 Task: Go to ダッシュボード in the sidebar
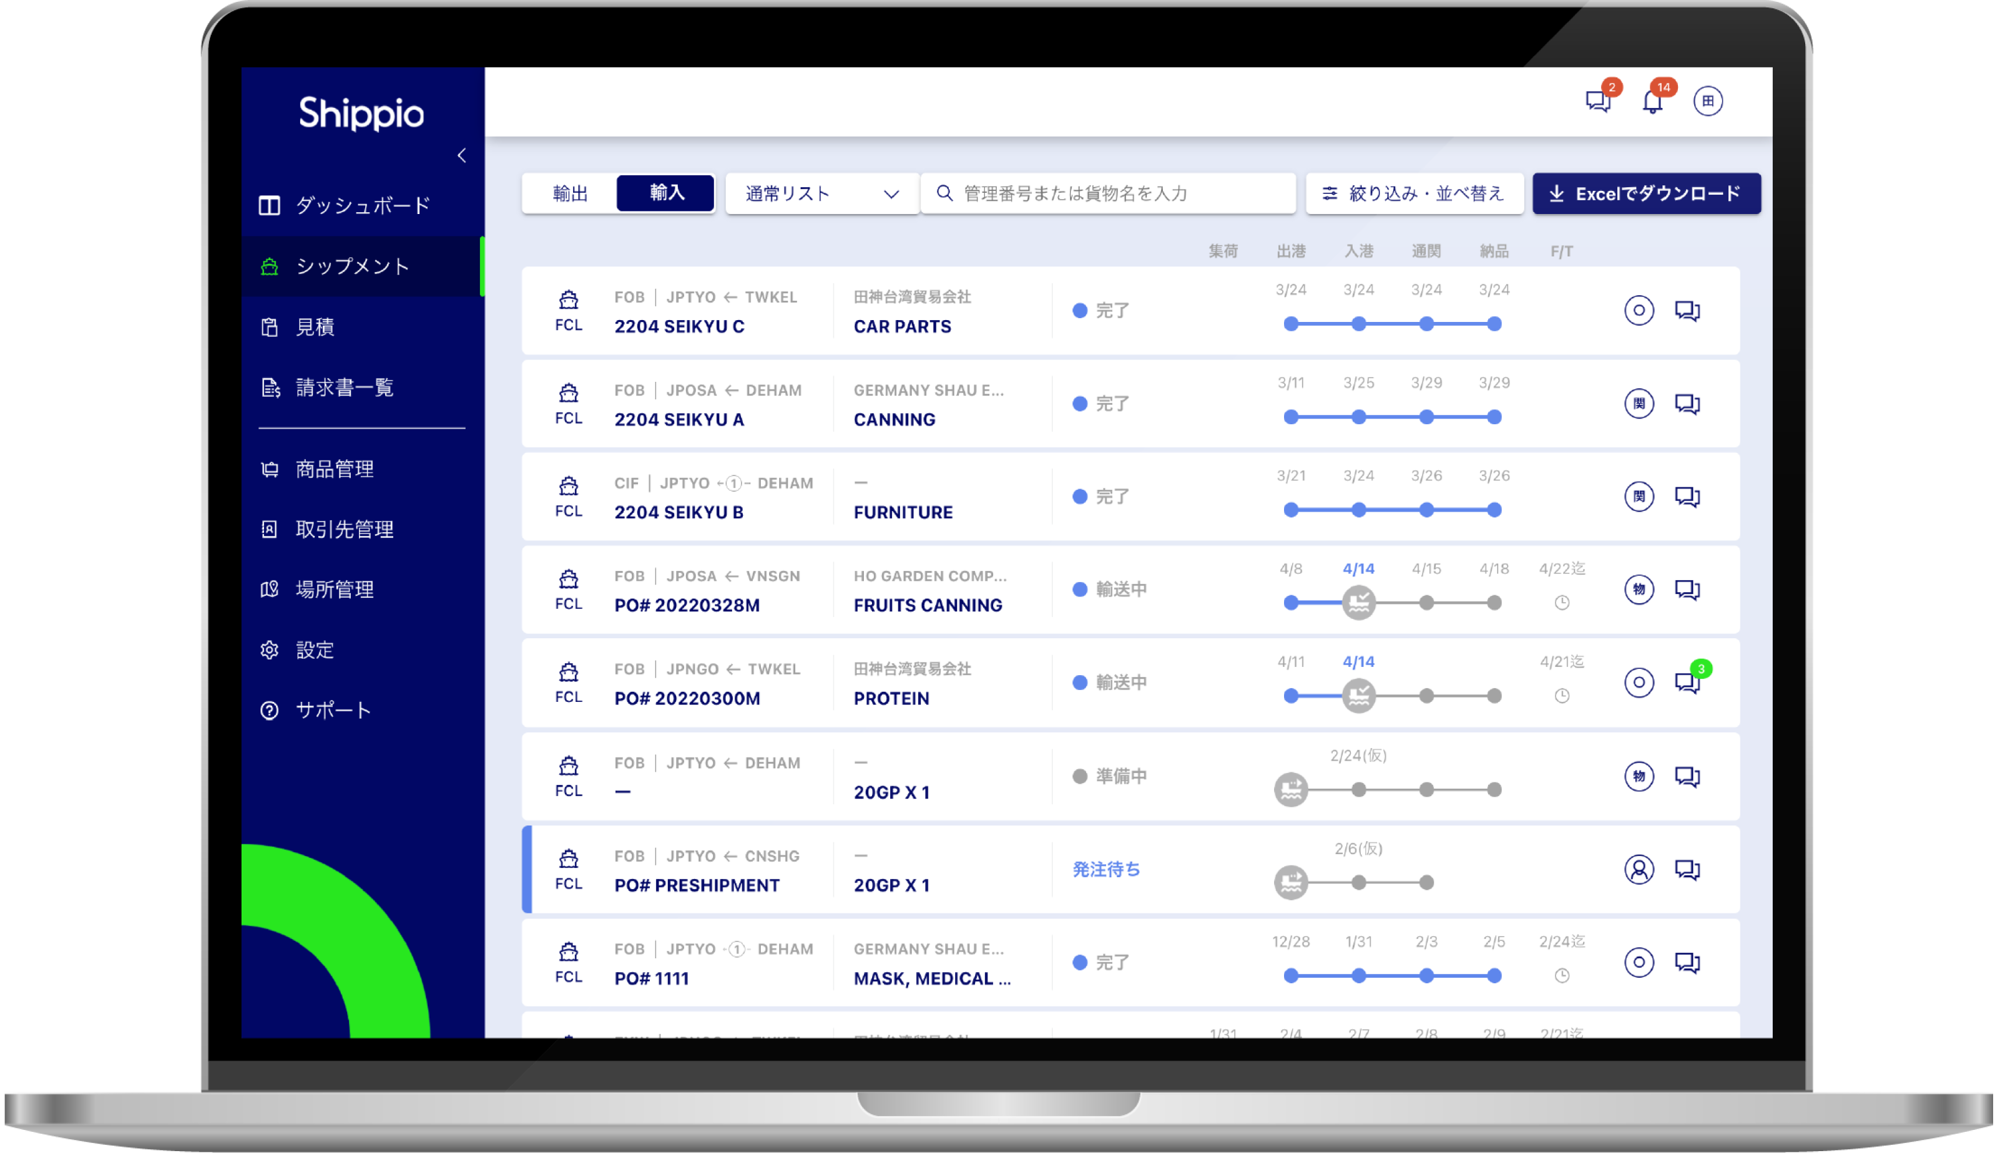click(x=362, y=206)
